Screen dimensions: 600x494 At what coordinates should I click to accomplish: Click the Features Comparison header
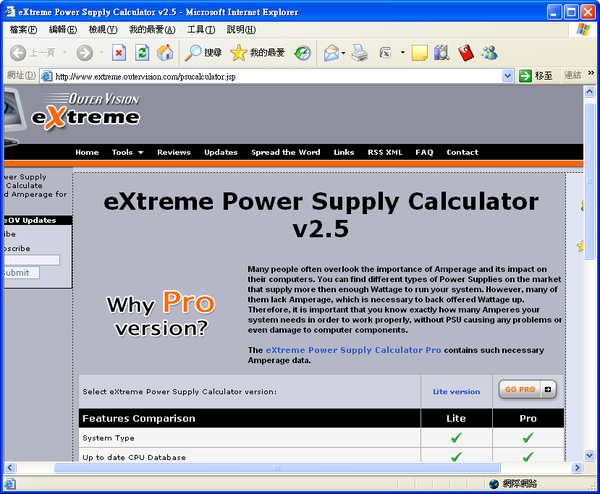(x=139, y=419)
